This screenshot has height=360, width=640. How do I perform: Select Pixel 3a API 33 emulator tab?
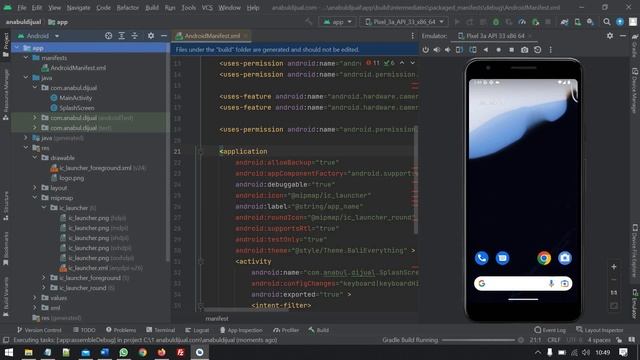coord(495,36)
